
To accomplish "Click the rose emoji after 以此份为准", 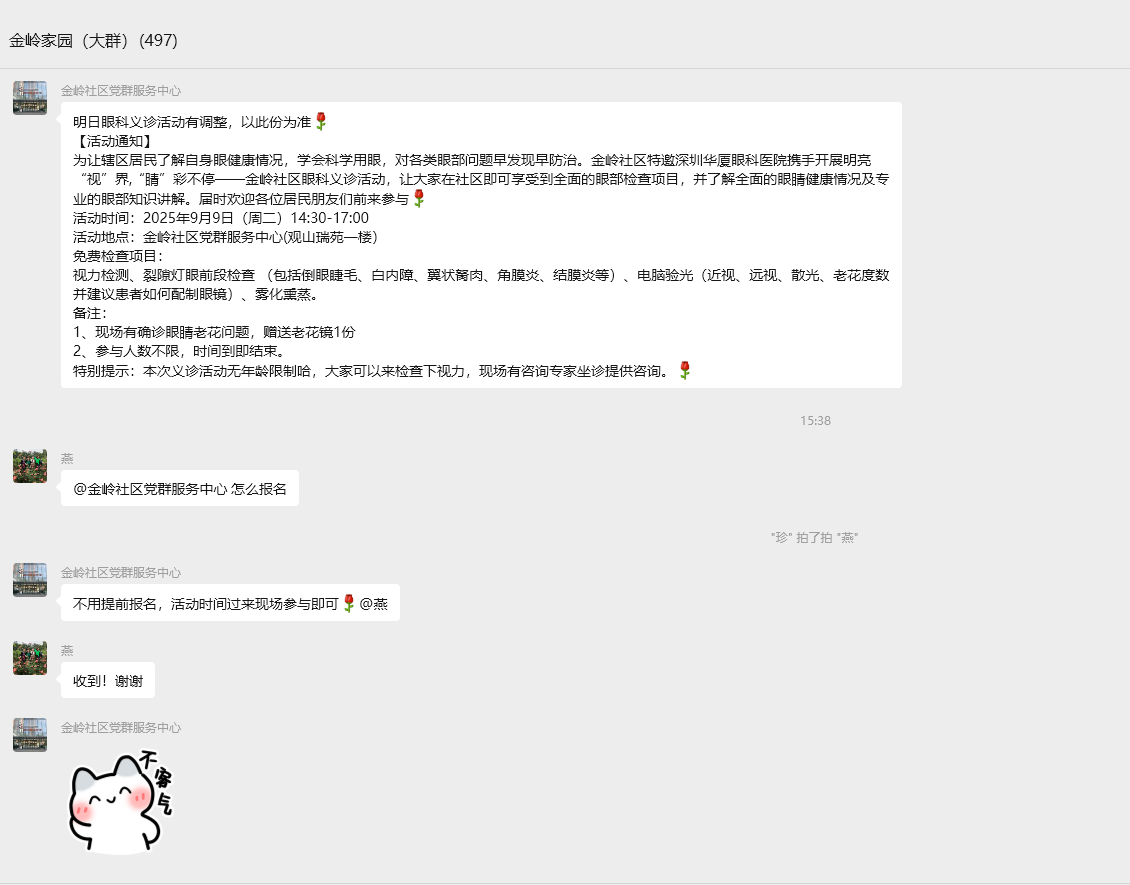I will 321,121.
